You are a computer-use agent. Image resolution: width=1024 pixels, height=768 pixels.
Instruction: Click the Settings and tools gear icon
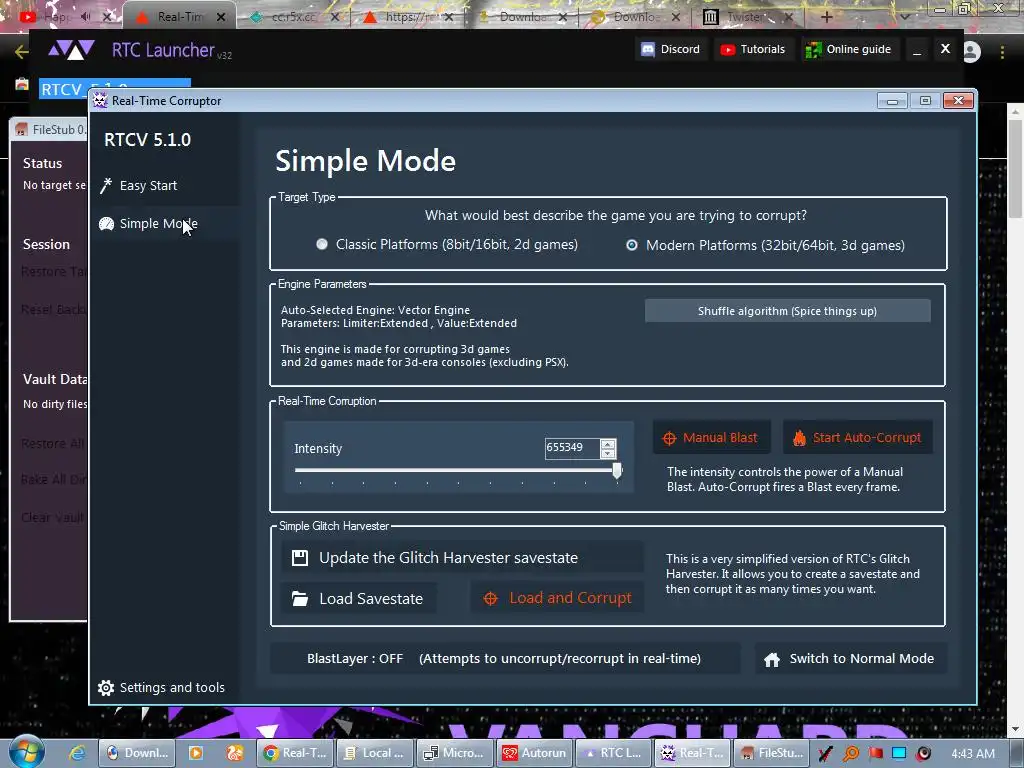(106, 688)
